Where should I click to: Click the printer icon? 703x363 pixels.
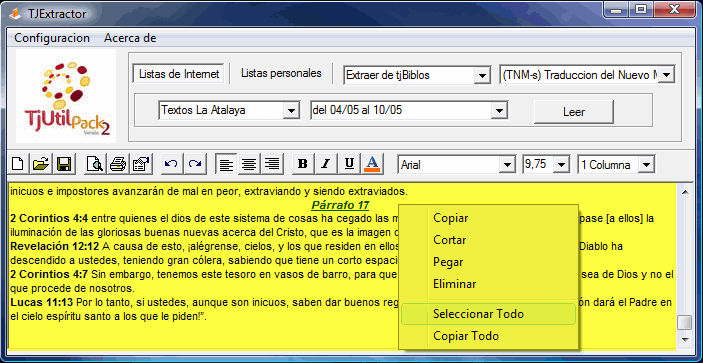(x=118, y=164)
